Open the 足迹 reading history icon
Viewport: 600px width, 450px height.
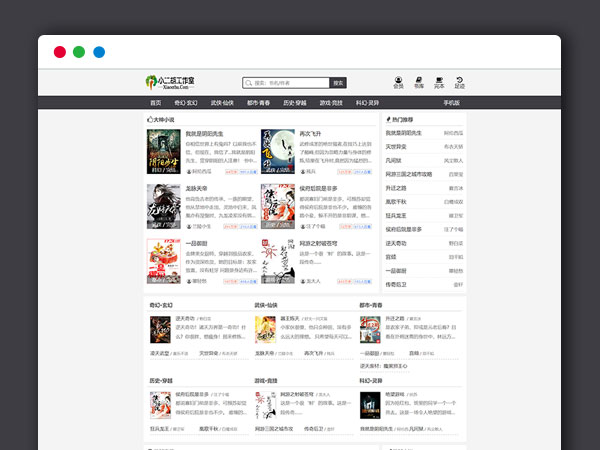point(459,81)
